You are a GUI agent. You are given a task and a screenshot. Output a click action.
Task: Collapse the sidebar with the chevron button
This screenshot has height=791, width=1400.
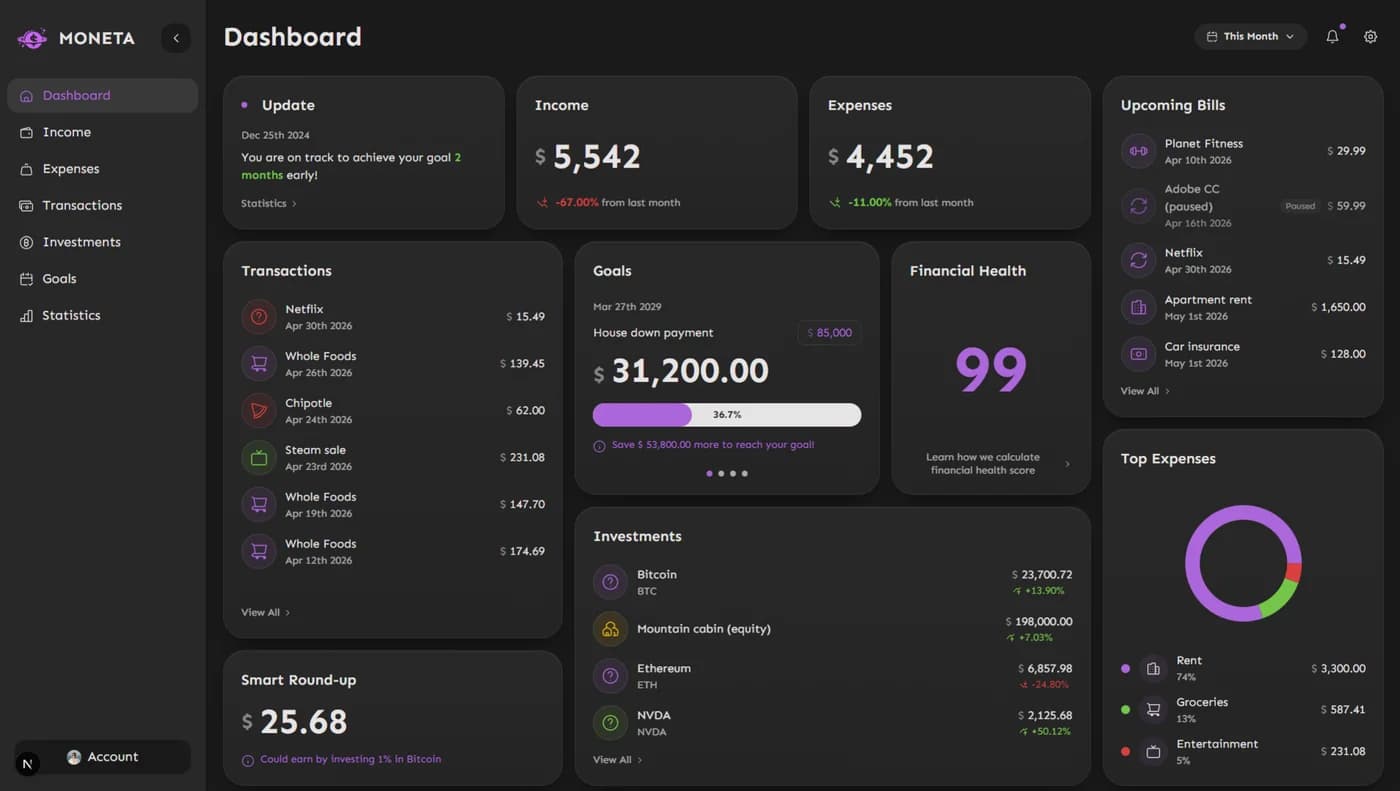[x=176, y=38]
